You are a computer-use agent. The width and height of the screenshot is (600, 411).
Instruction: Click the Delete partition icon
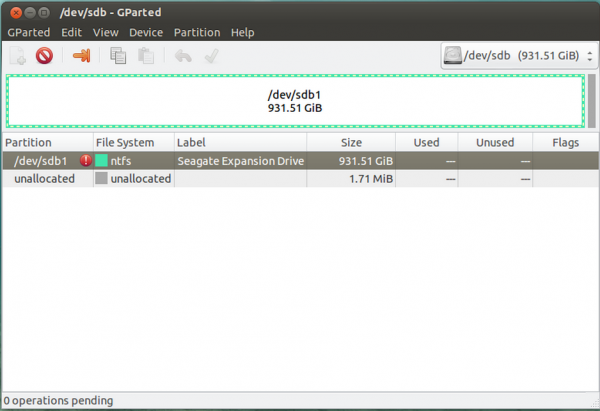click(44, 56)
